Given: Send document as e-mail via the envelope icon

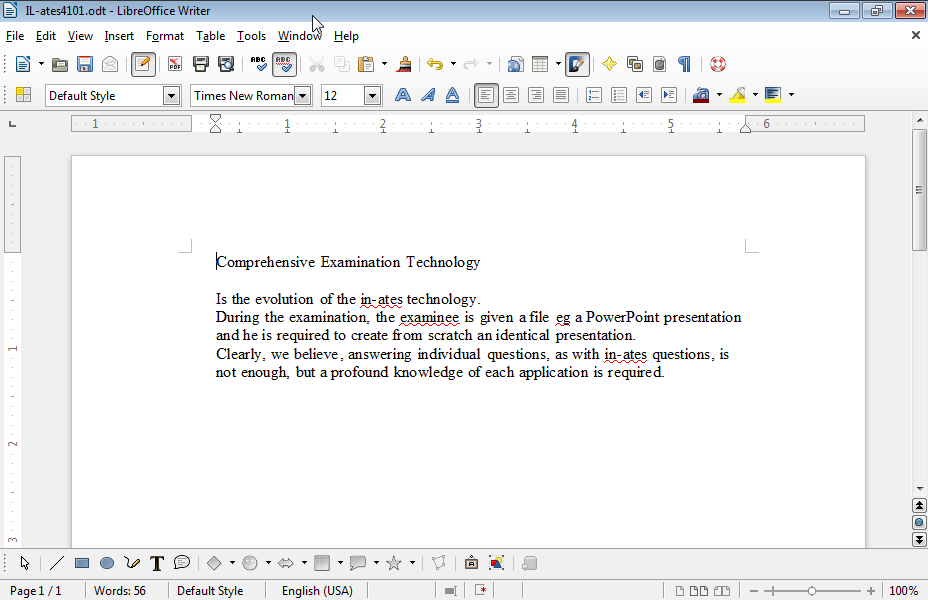Looking at the screenshot, I should point(110,64).
